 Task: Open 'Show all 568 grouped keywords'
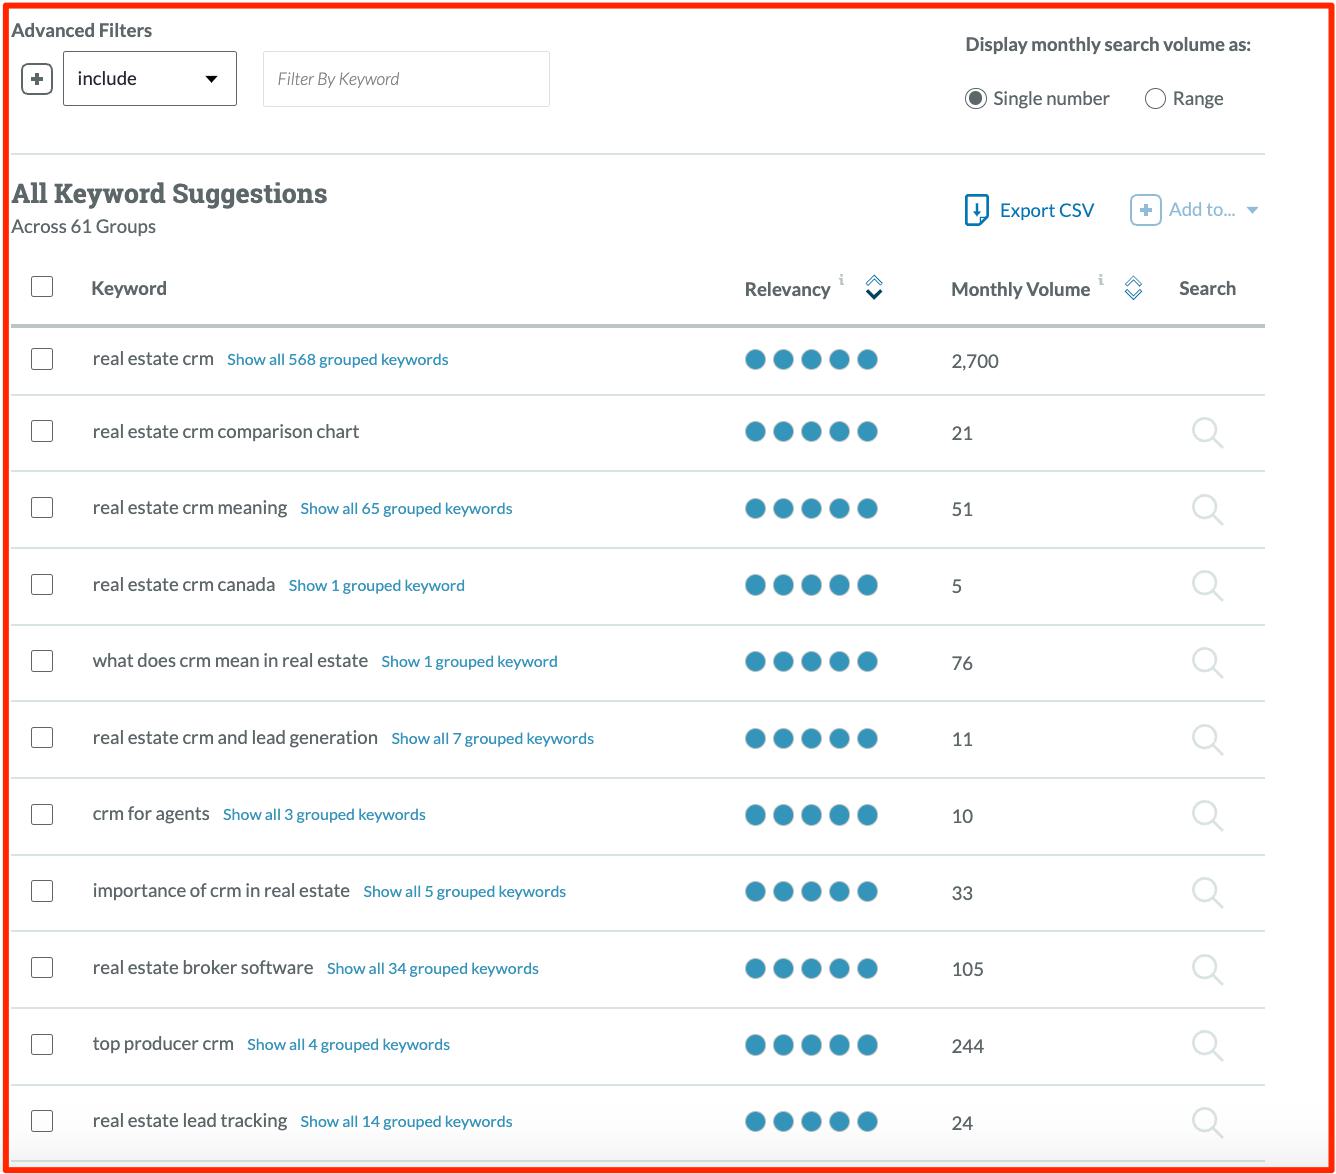point(337,359)
